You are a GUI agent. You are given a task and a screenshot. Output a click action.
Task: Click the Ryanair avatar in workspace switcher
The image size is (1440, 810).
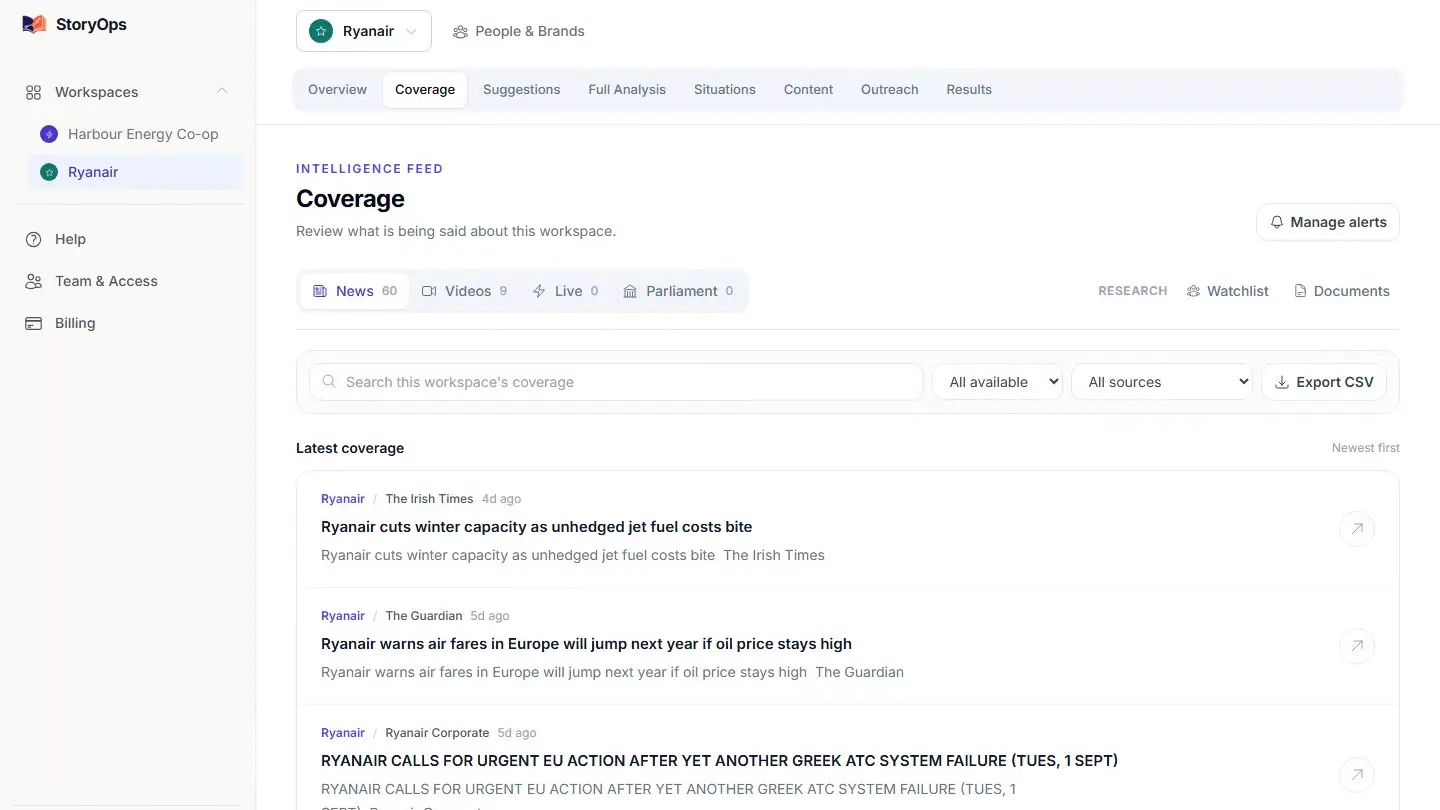pyautogui.click(x=321, y=31)
